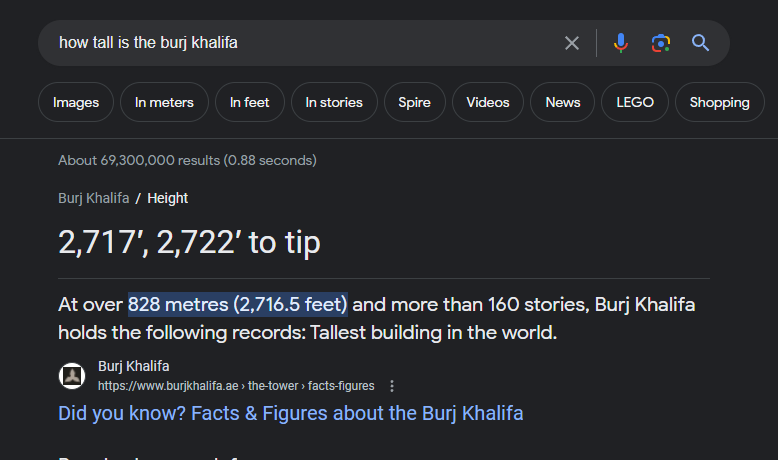Open the Shopping results chip
Screen dimensions: 778x460
pyautogui.click(x=719, y=102)
